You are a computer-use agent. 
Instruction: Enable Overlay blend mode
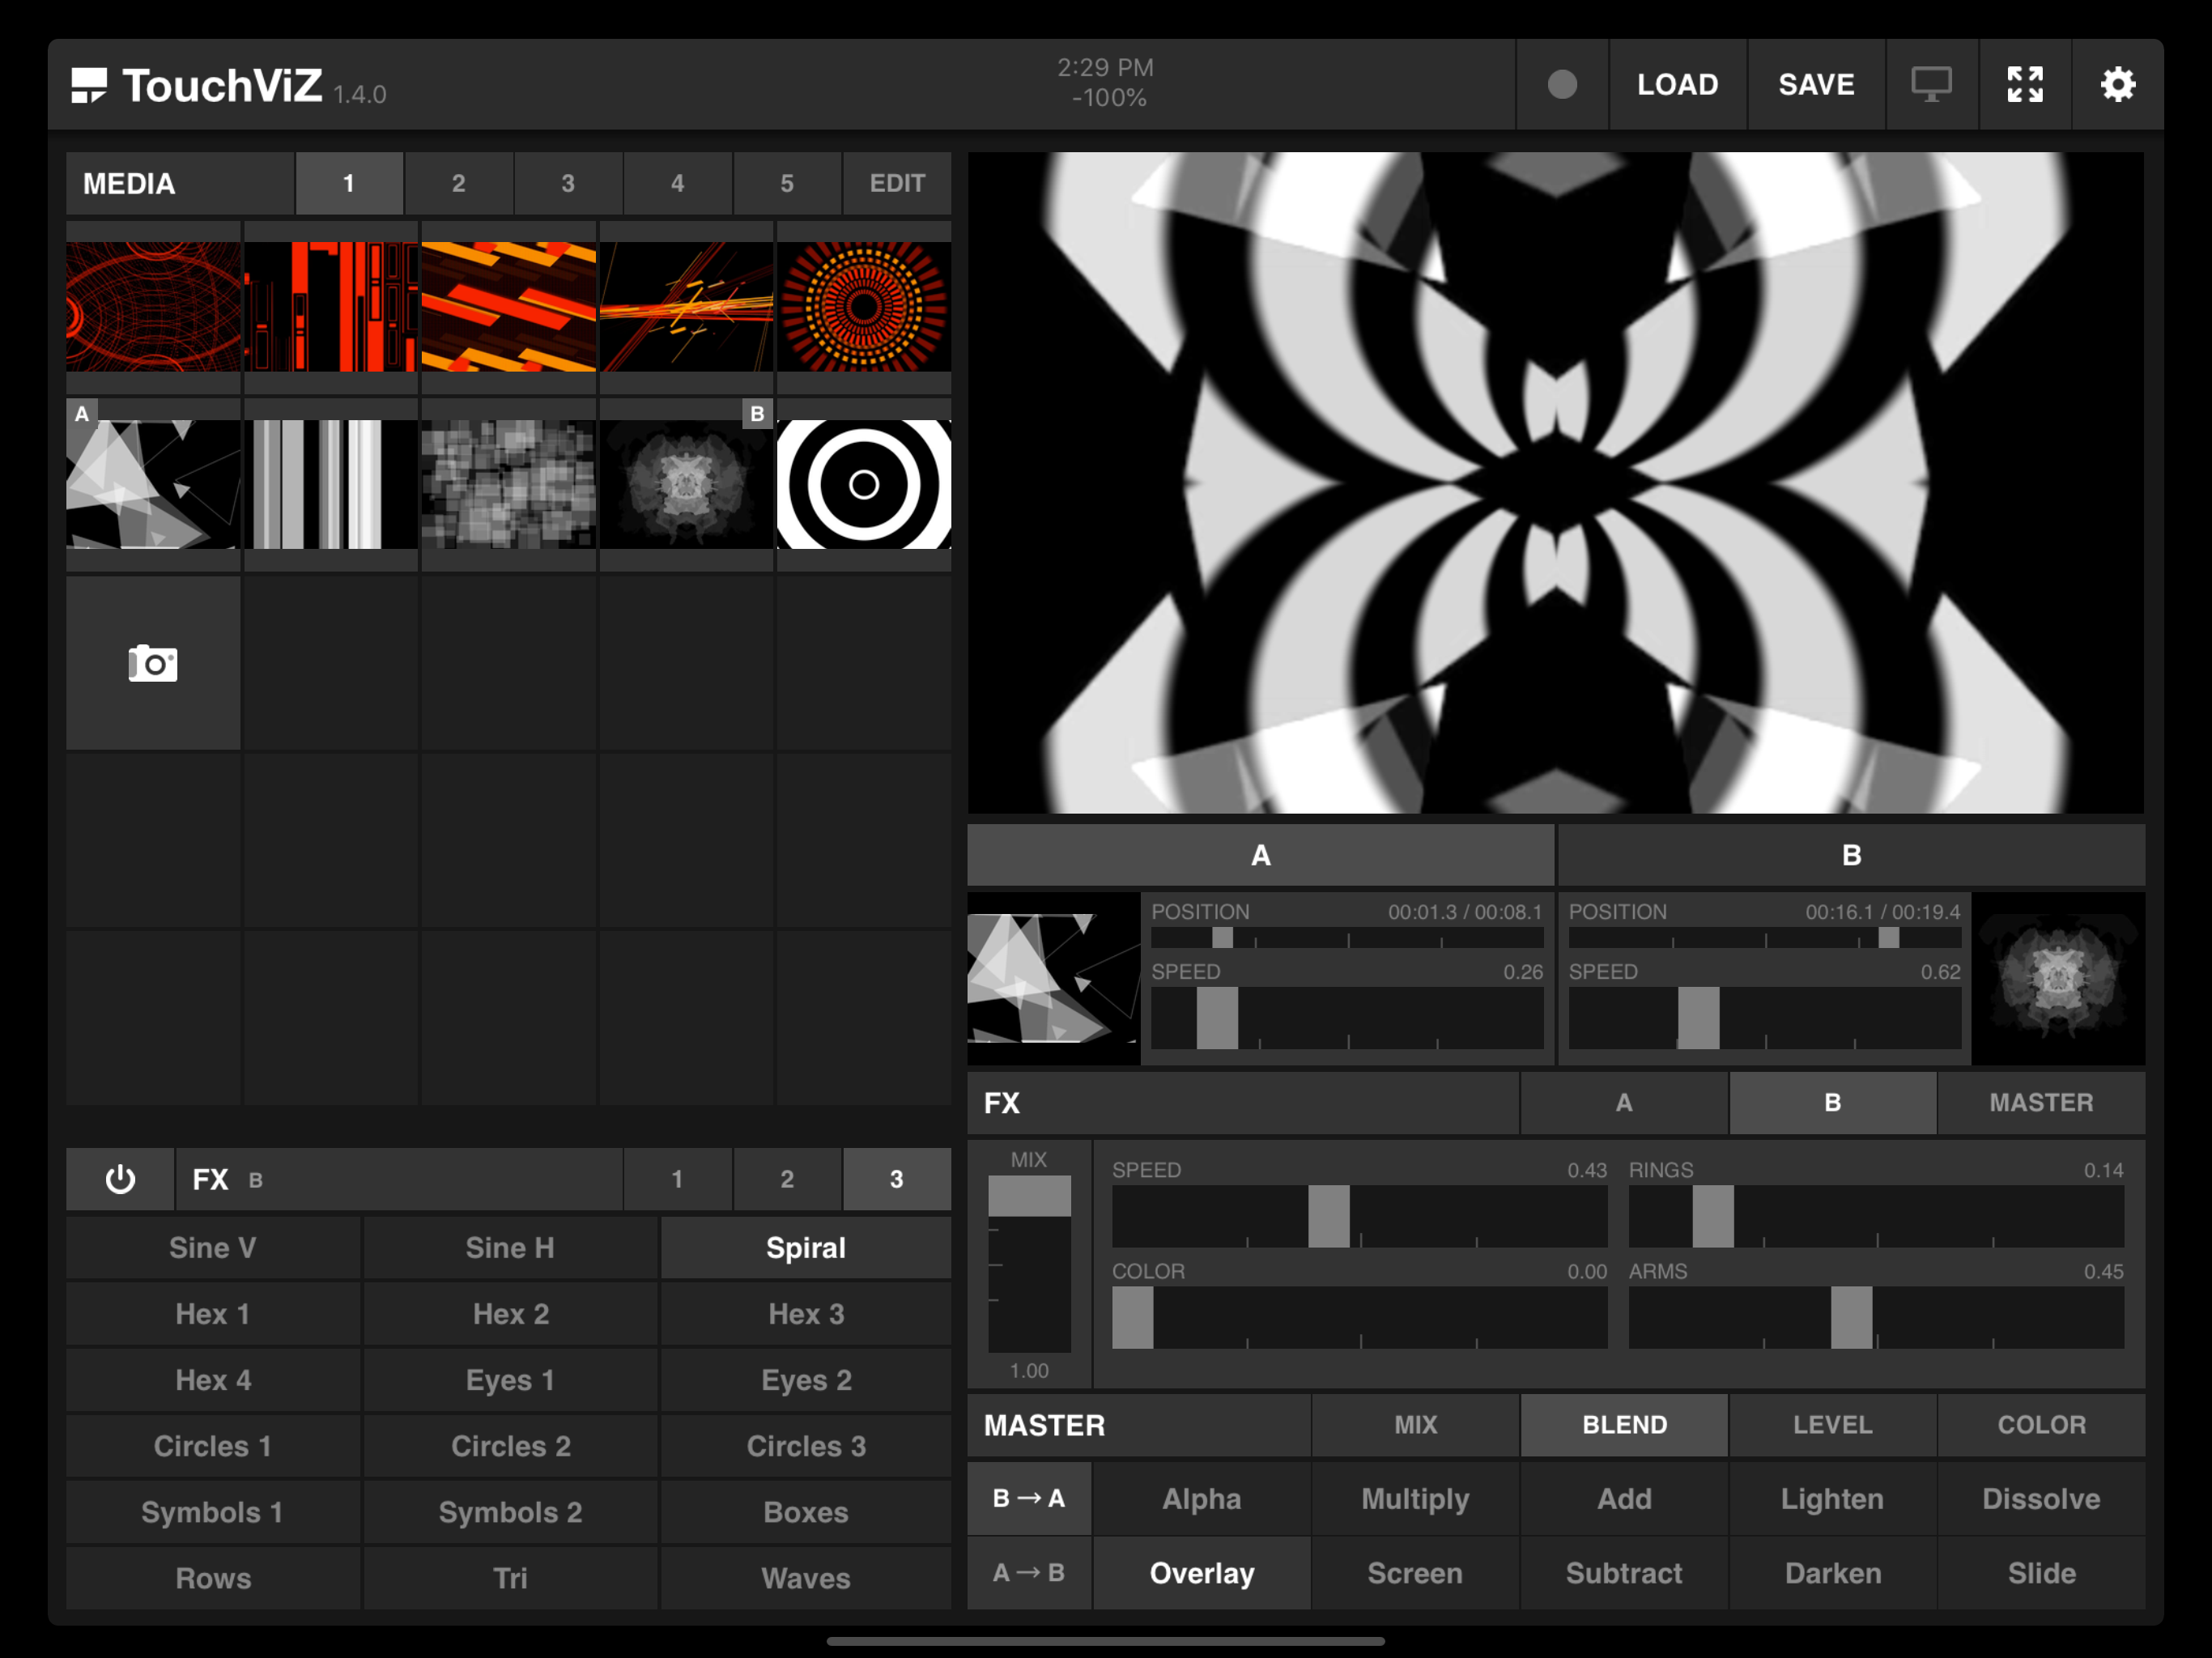1201,1573
